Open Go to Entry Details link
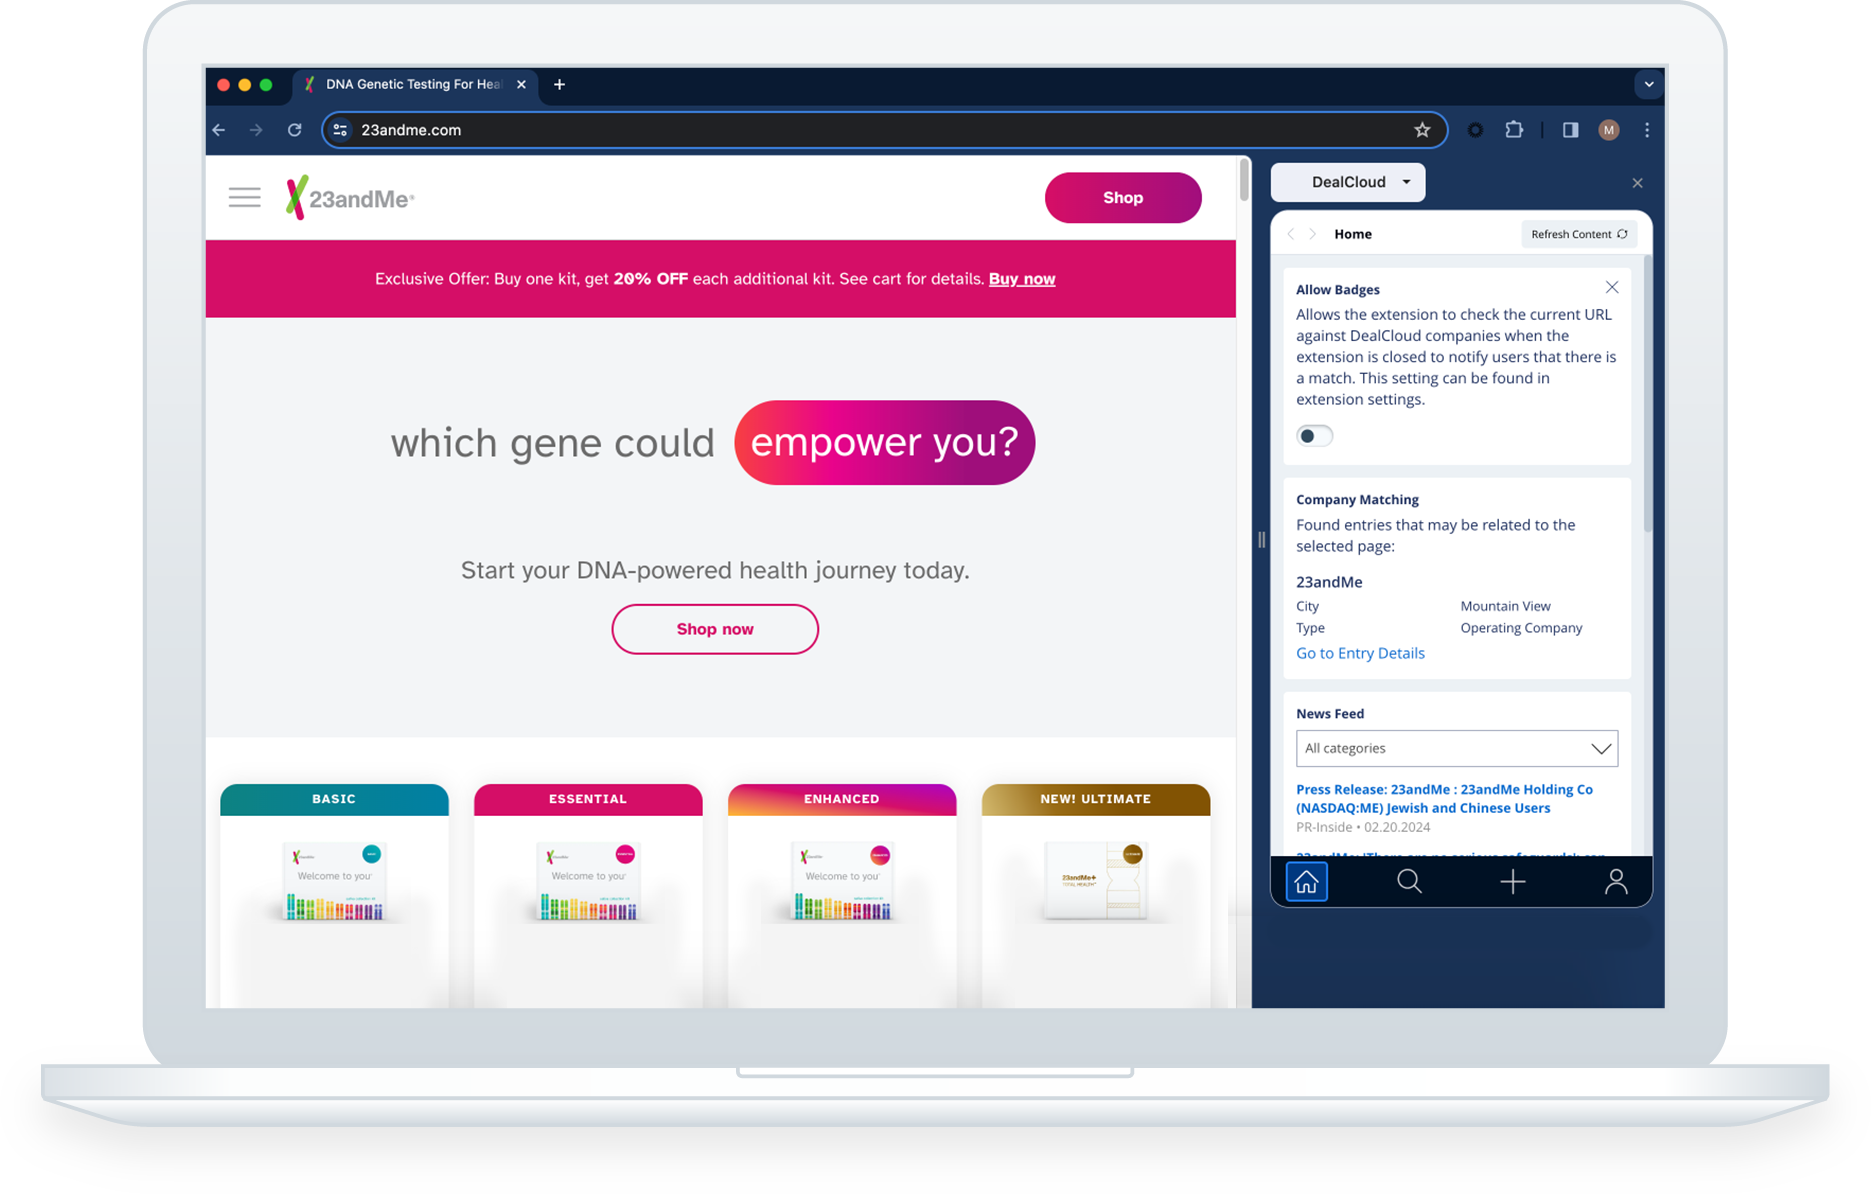Screen dimensions: 1871x1194 1360,652
